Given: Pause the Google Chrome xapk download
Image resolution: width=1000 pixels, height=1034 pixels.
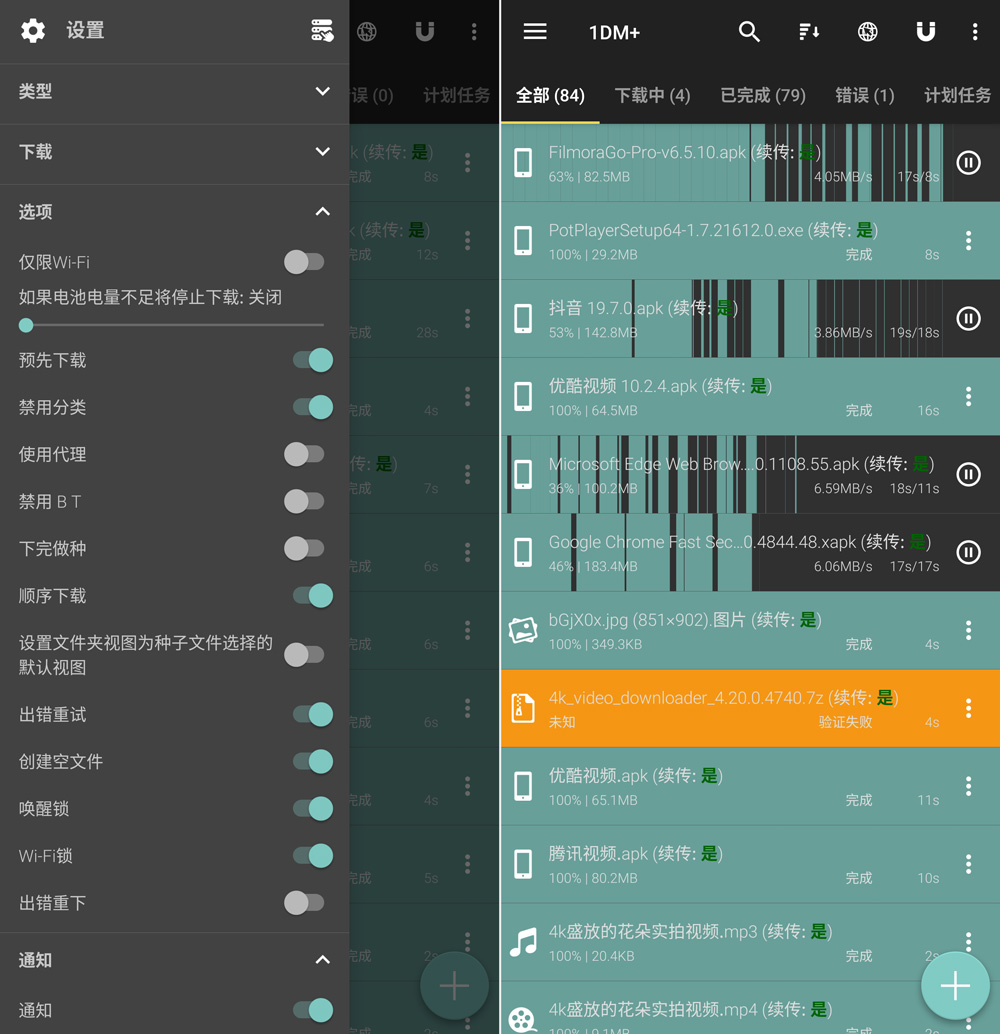Looking at the screenshot, I should [968, 552].
